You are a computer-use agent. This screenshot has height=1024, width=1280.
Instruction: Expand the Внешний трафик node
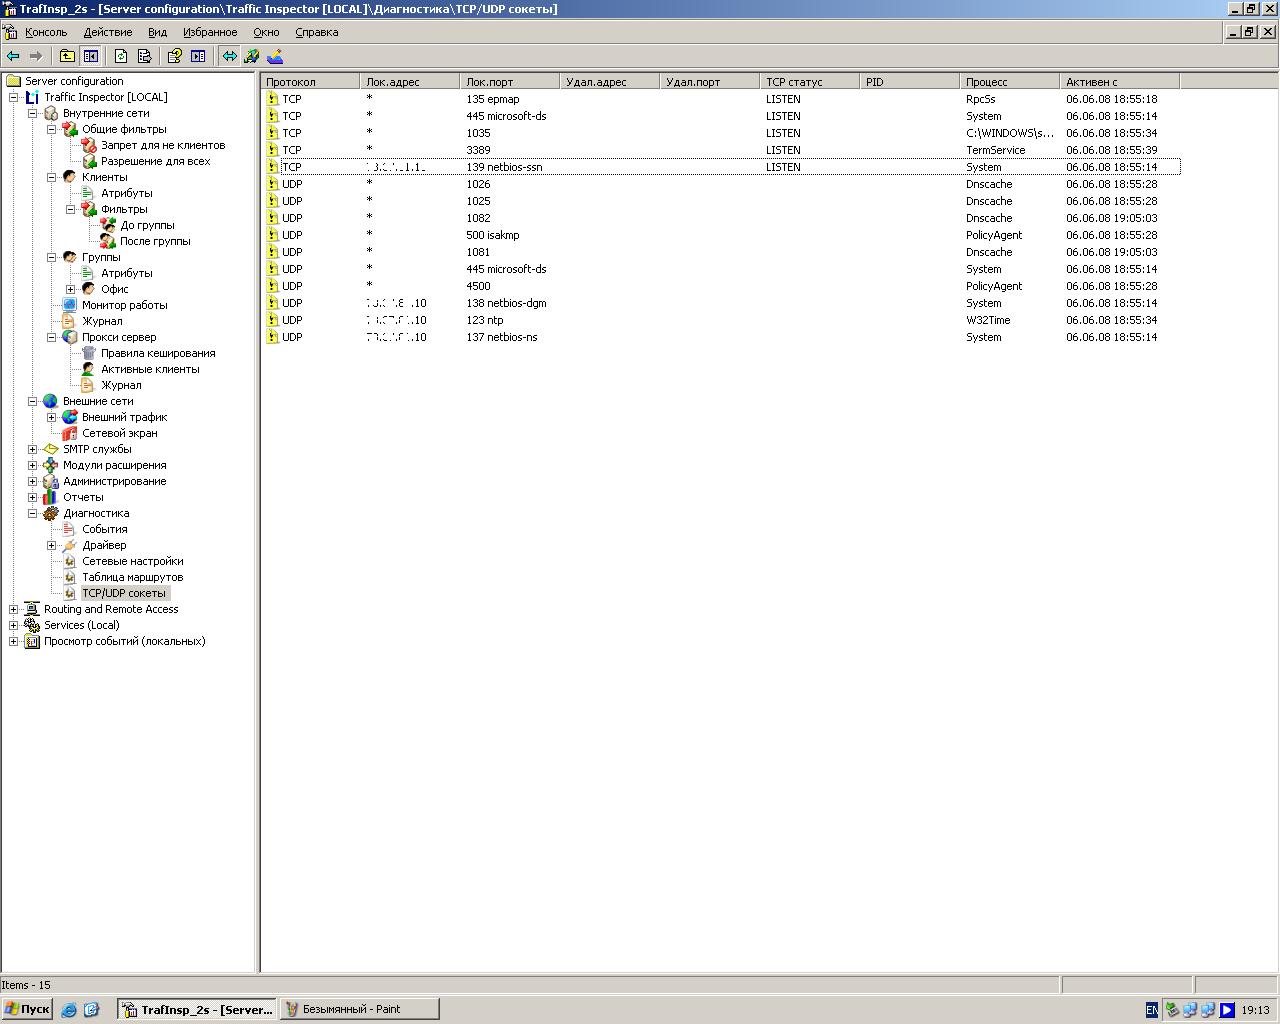tap(52, 417)
